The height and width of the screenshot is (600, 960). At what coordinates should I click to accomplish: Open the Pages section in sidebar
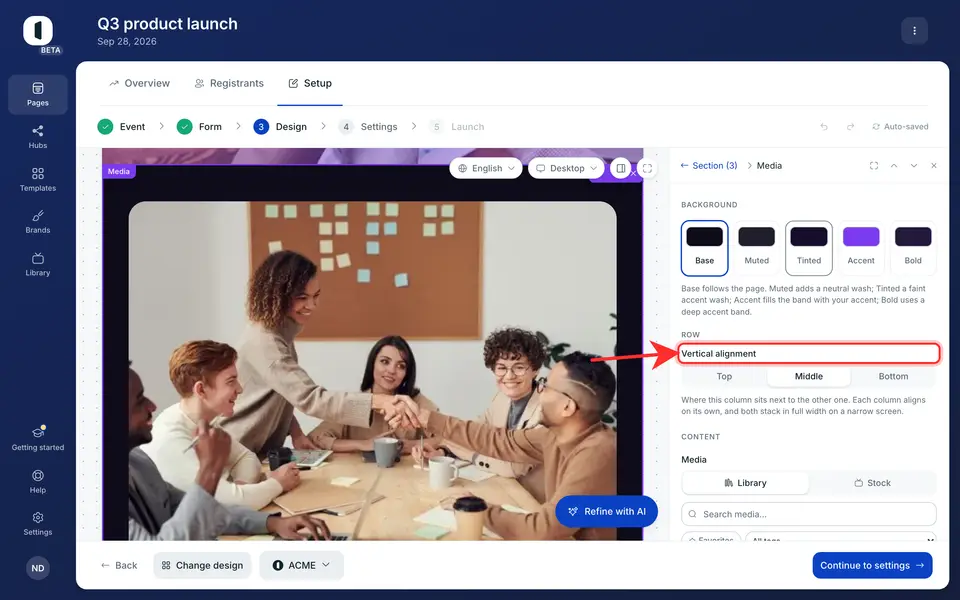[x=38, y=94]
